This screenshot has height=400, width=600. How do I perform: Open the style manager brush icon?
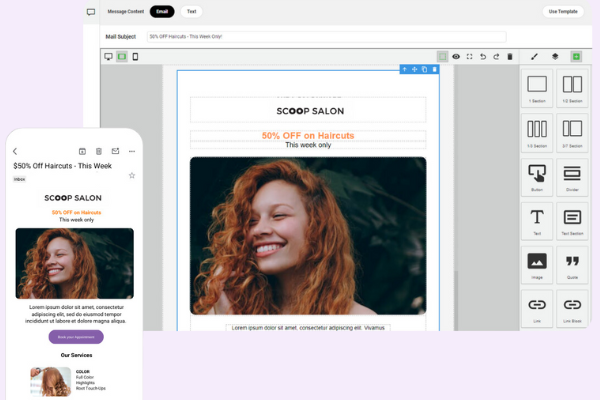(534, 57)
